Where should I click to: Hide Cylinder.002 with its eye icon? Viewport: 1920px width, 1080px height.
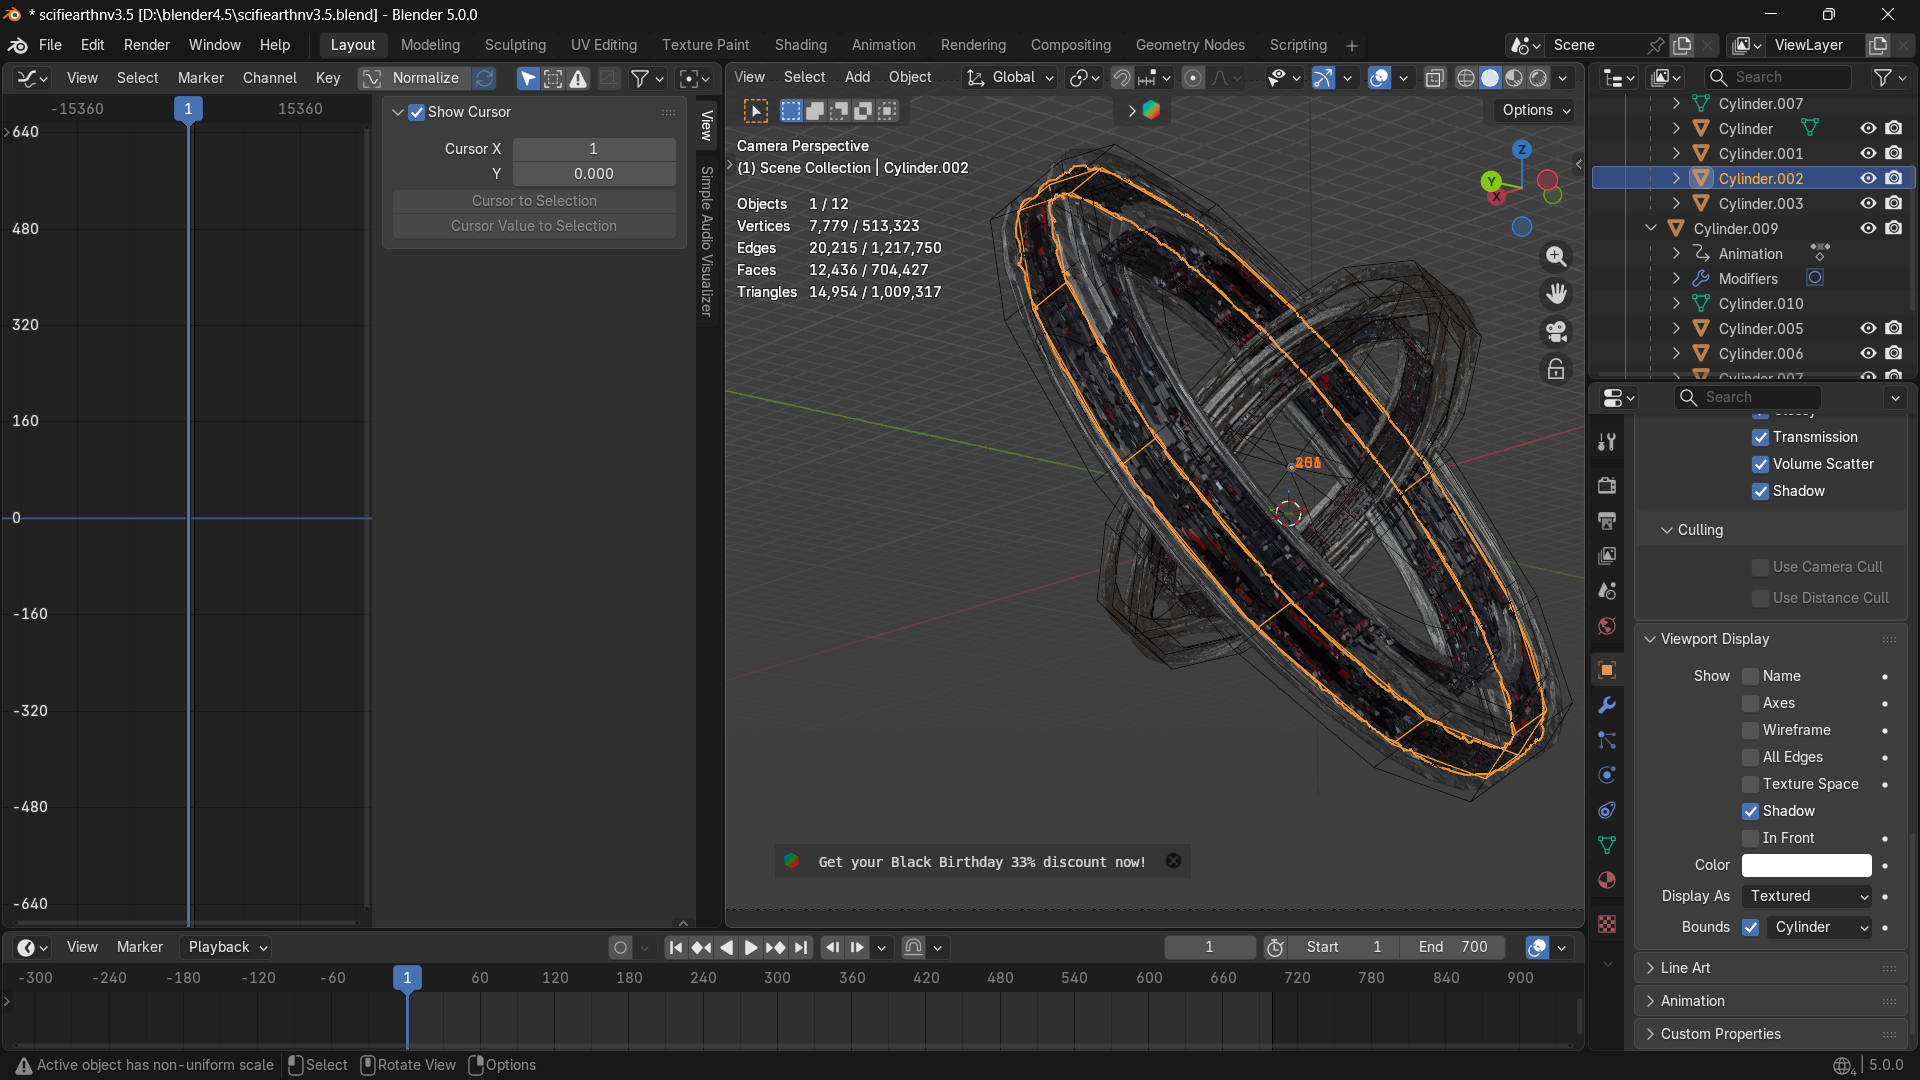(x=1868, y=178)
